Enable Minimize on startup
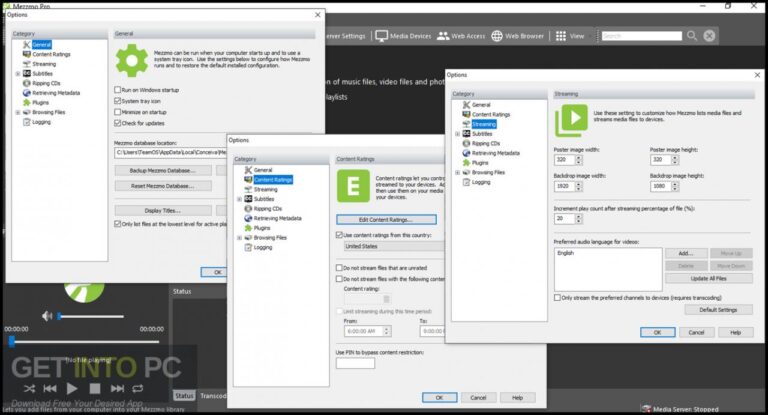This screenshot has width=768, height=415. click(118, 112)
